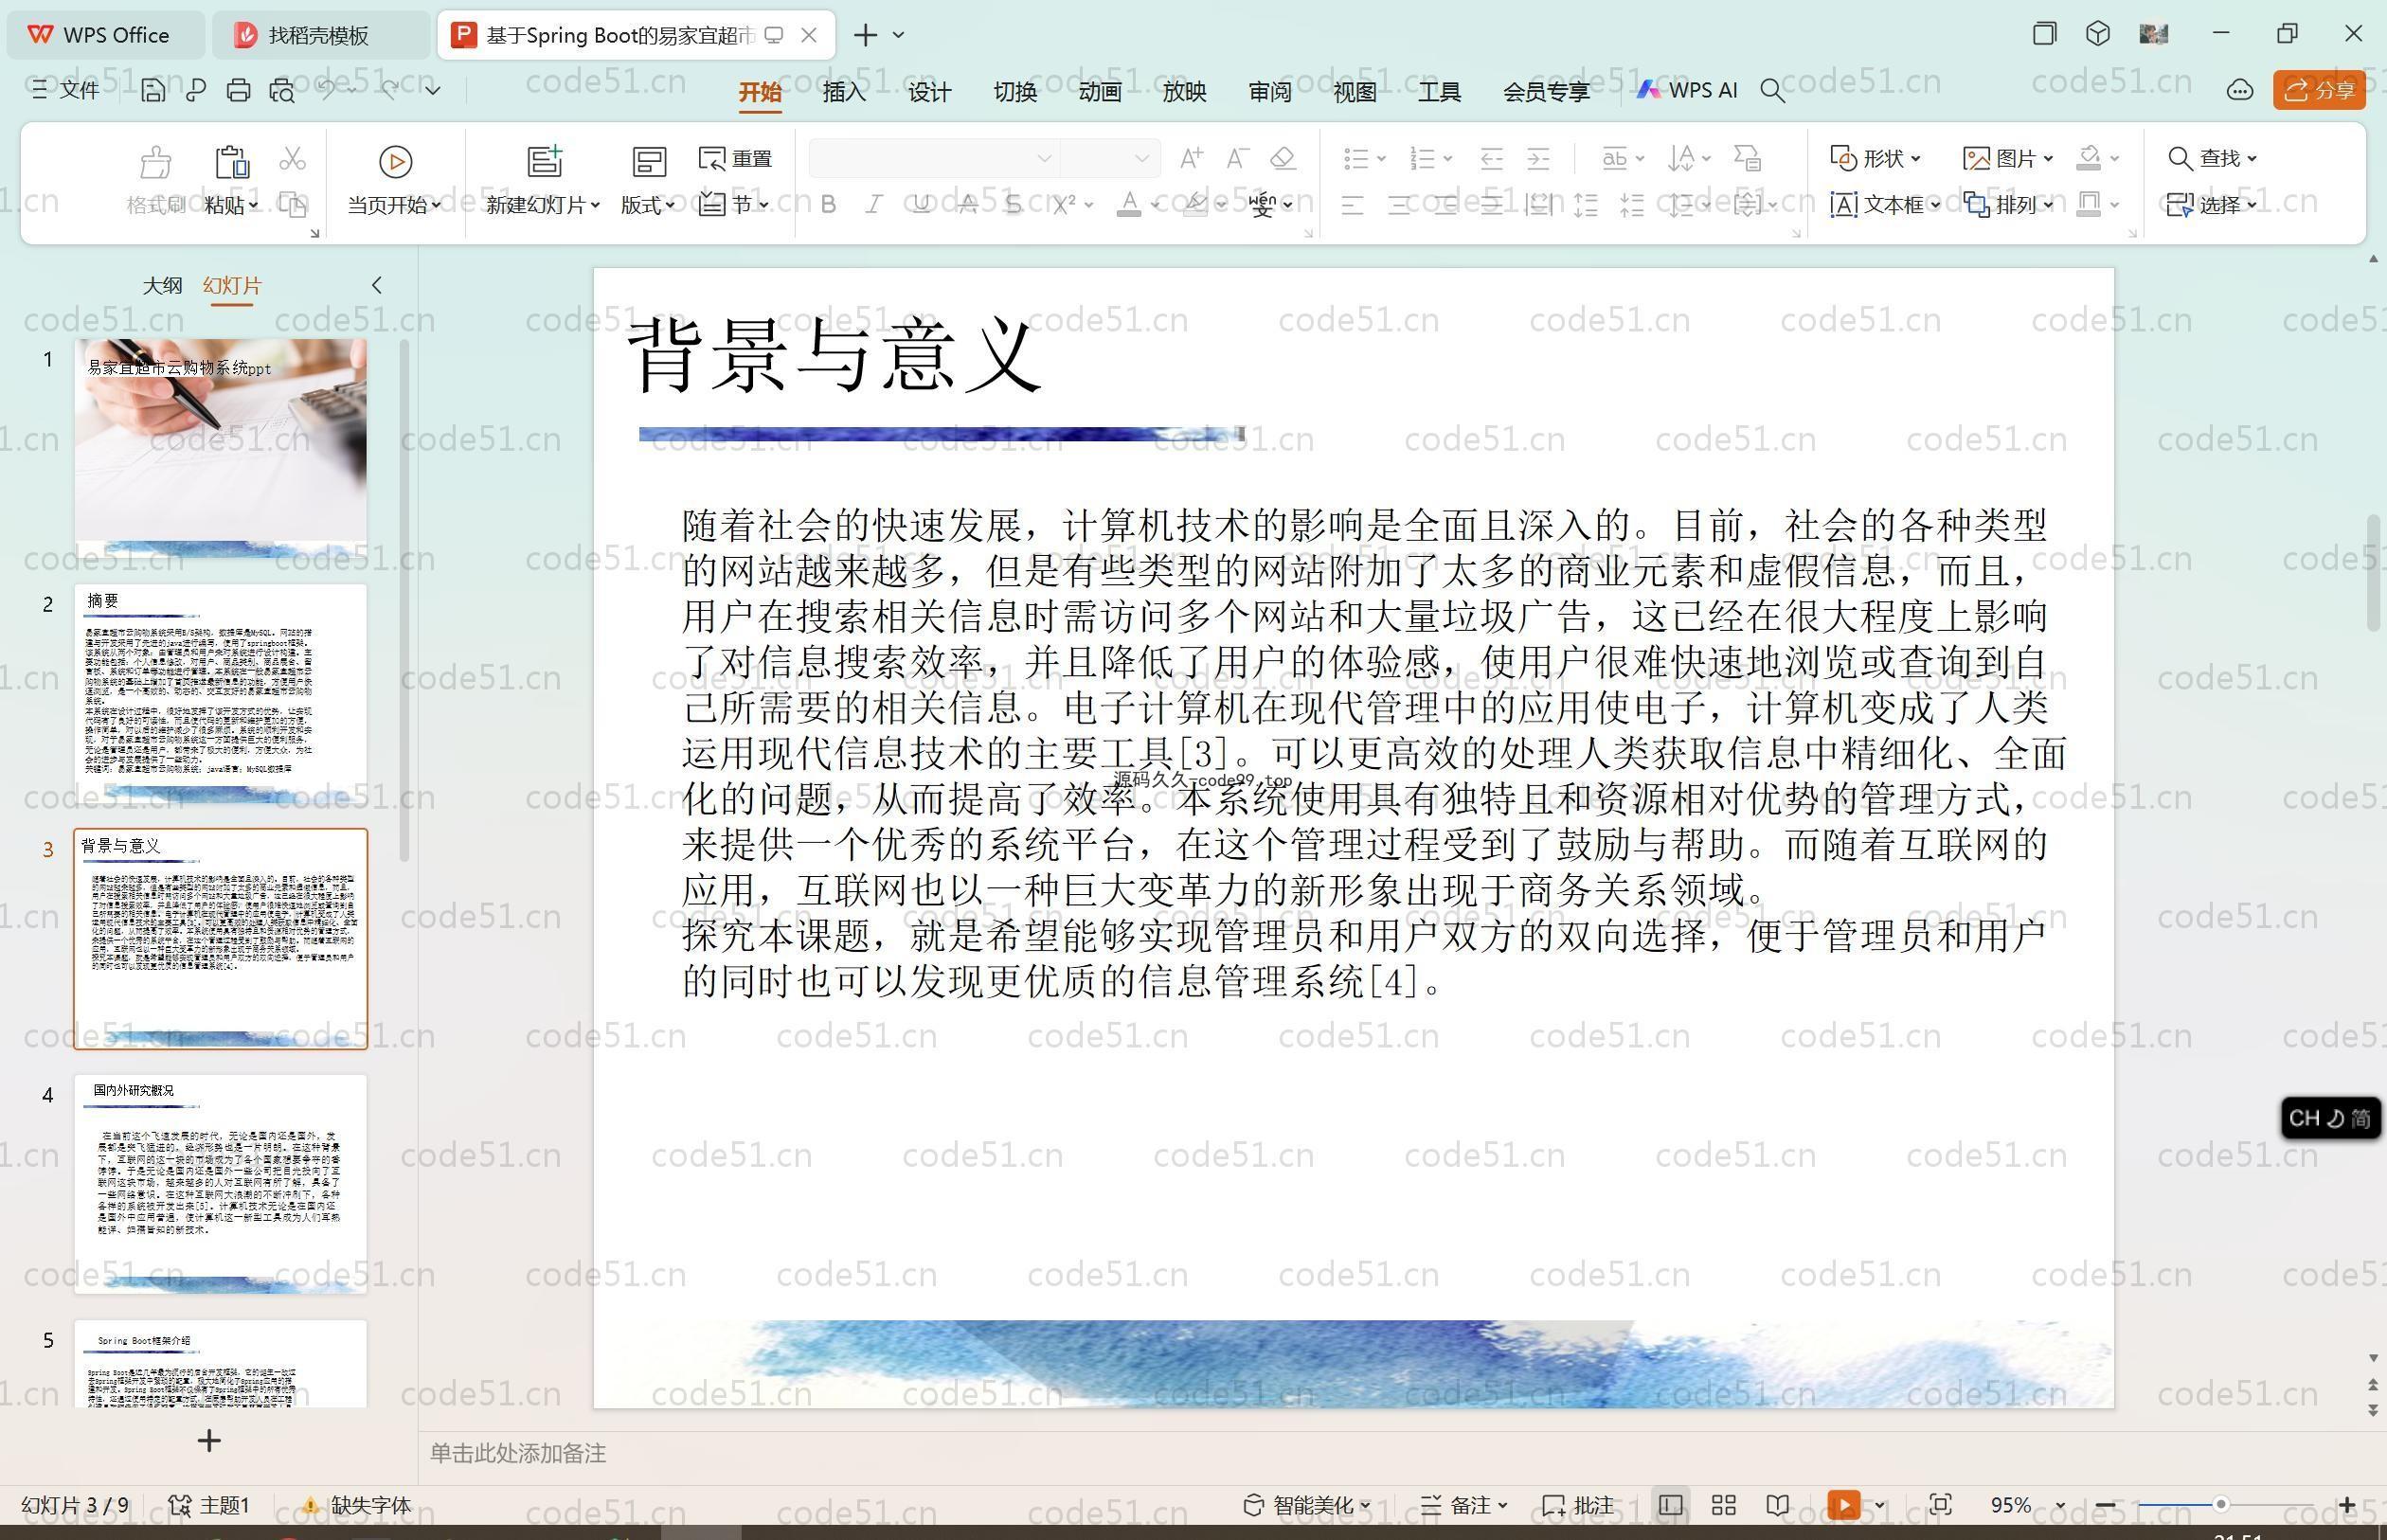The height and width of the screenshot is (1540, 2387).
Task: Switch to the Outline pane tab
Action: coord(162,286)
